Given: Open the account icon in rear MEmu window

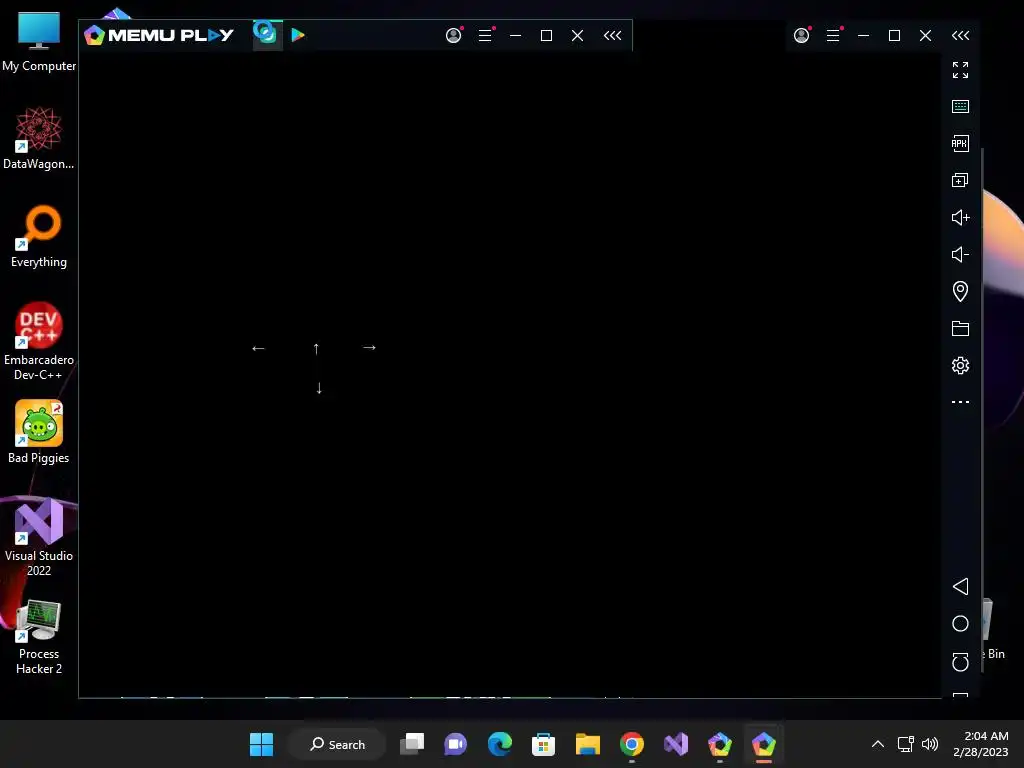Looking at the screenshot, I should coord(802,35).
